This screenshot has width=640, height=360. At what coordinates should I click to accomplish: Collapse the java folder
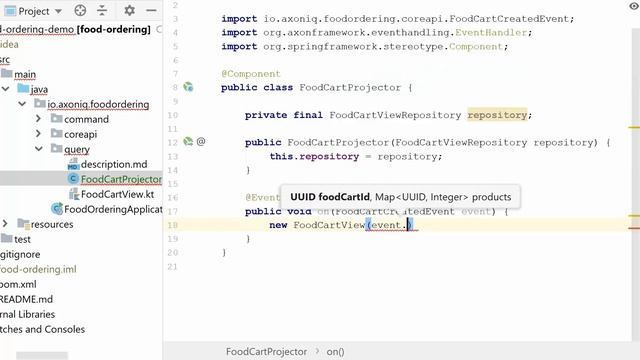click(x=6, y=89)
